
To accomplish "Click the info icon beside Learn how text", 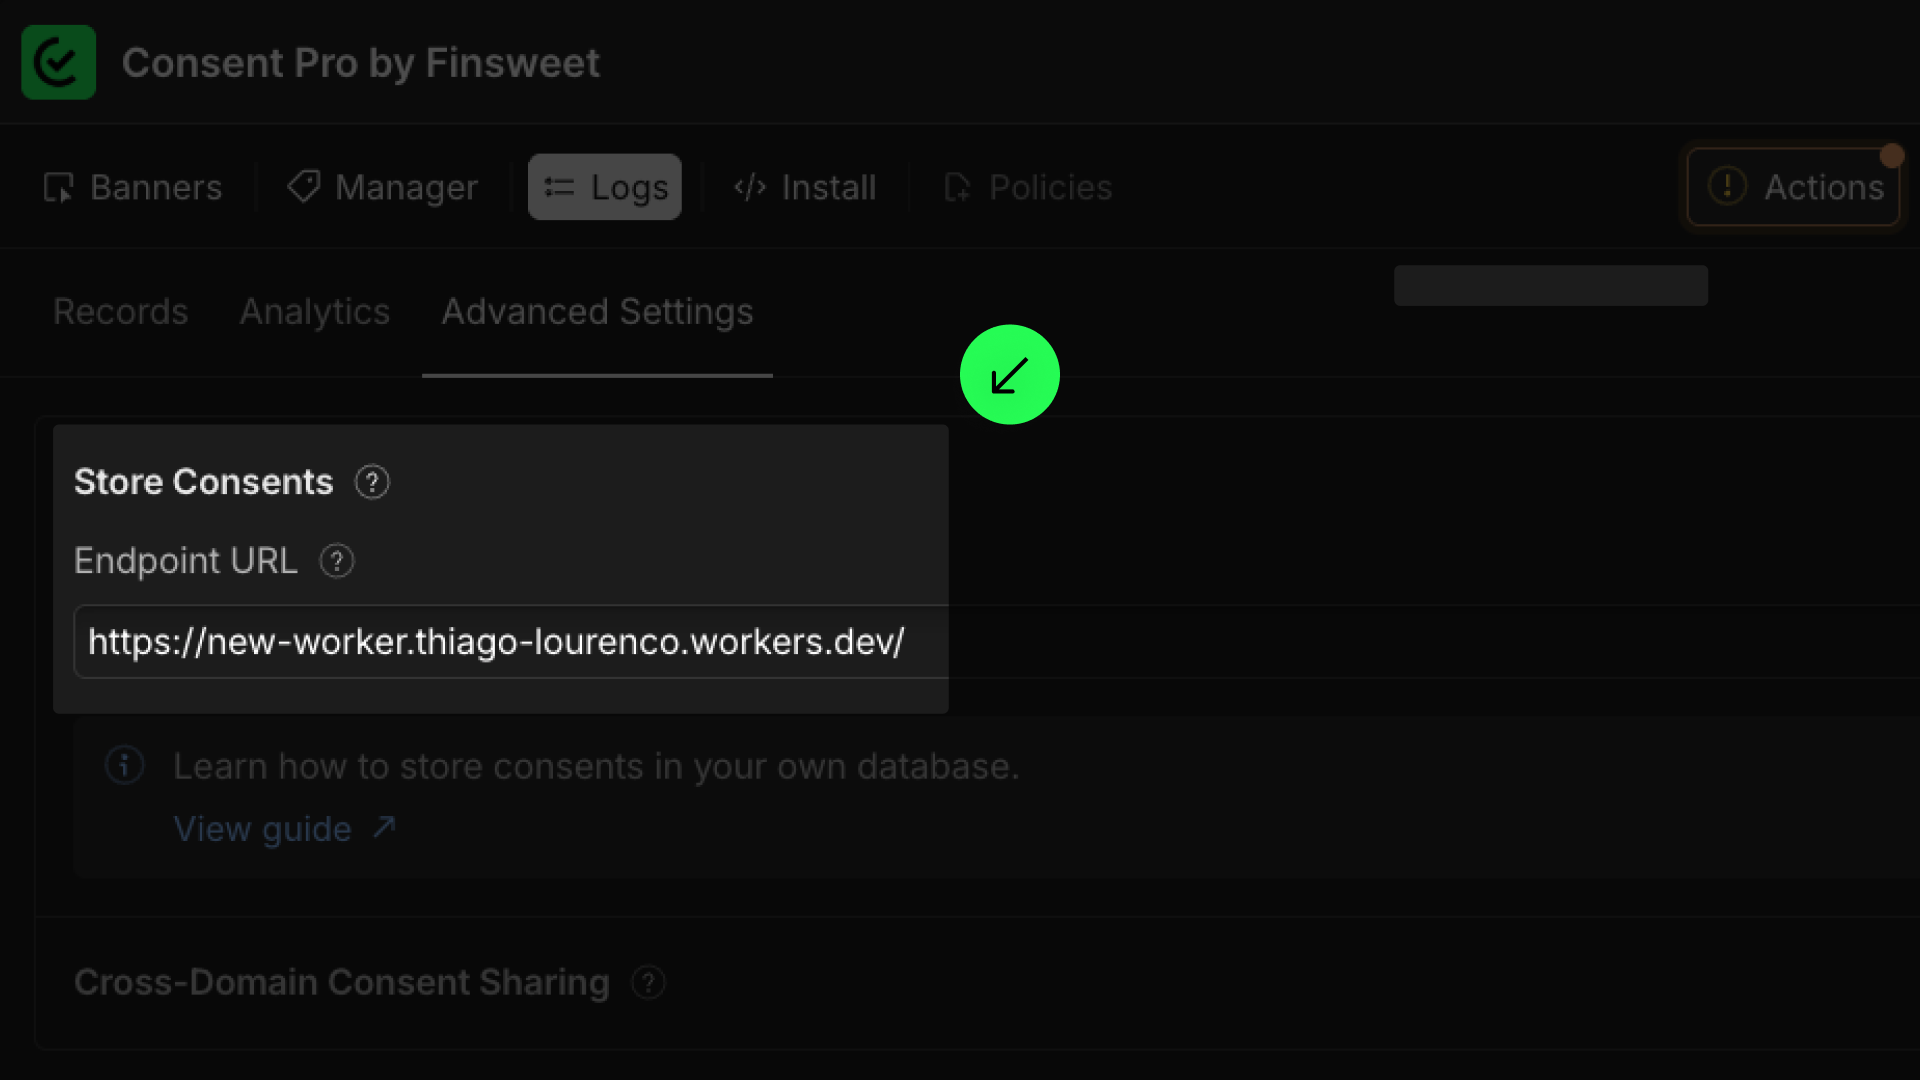I will (125, 766).
